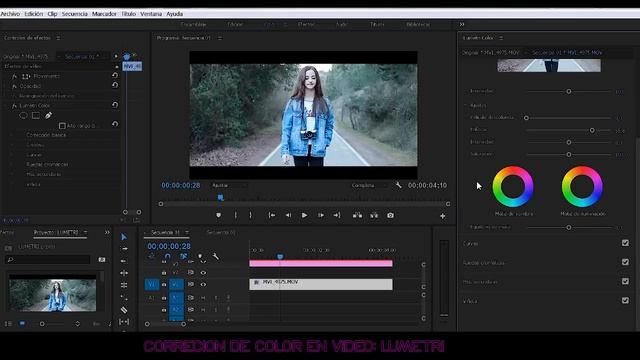Export a frame with the camera icon
This screenshot has height=360, width=640.
tap(391, 215)
